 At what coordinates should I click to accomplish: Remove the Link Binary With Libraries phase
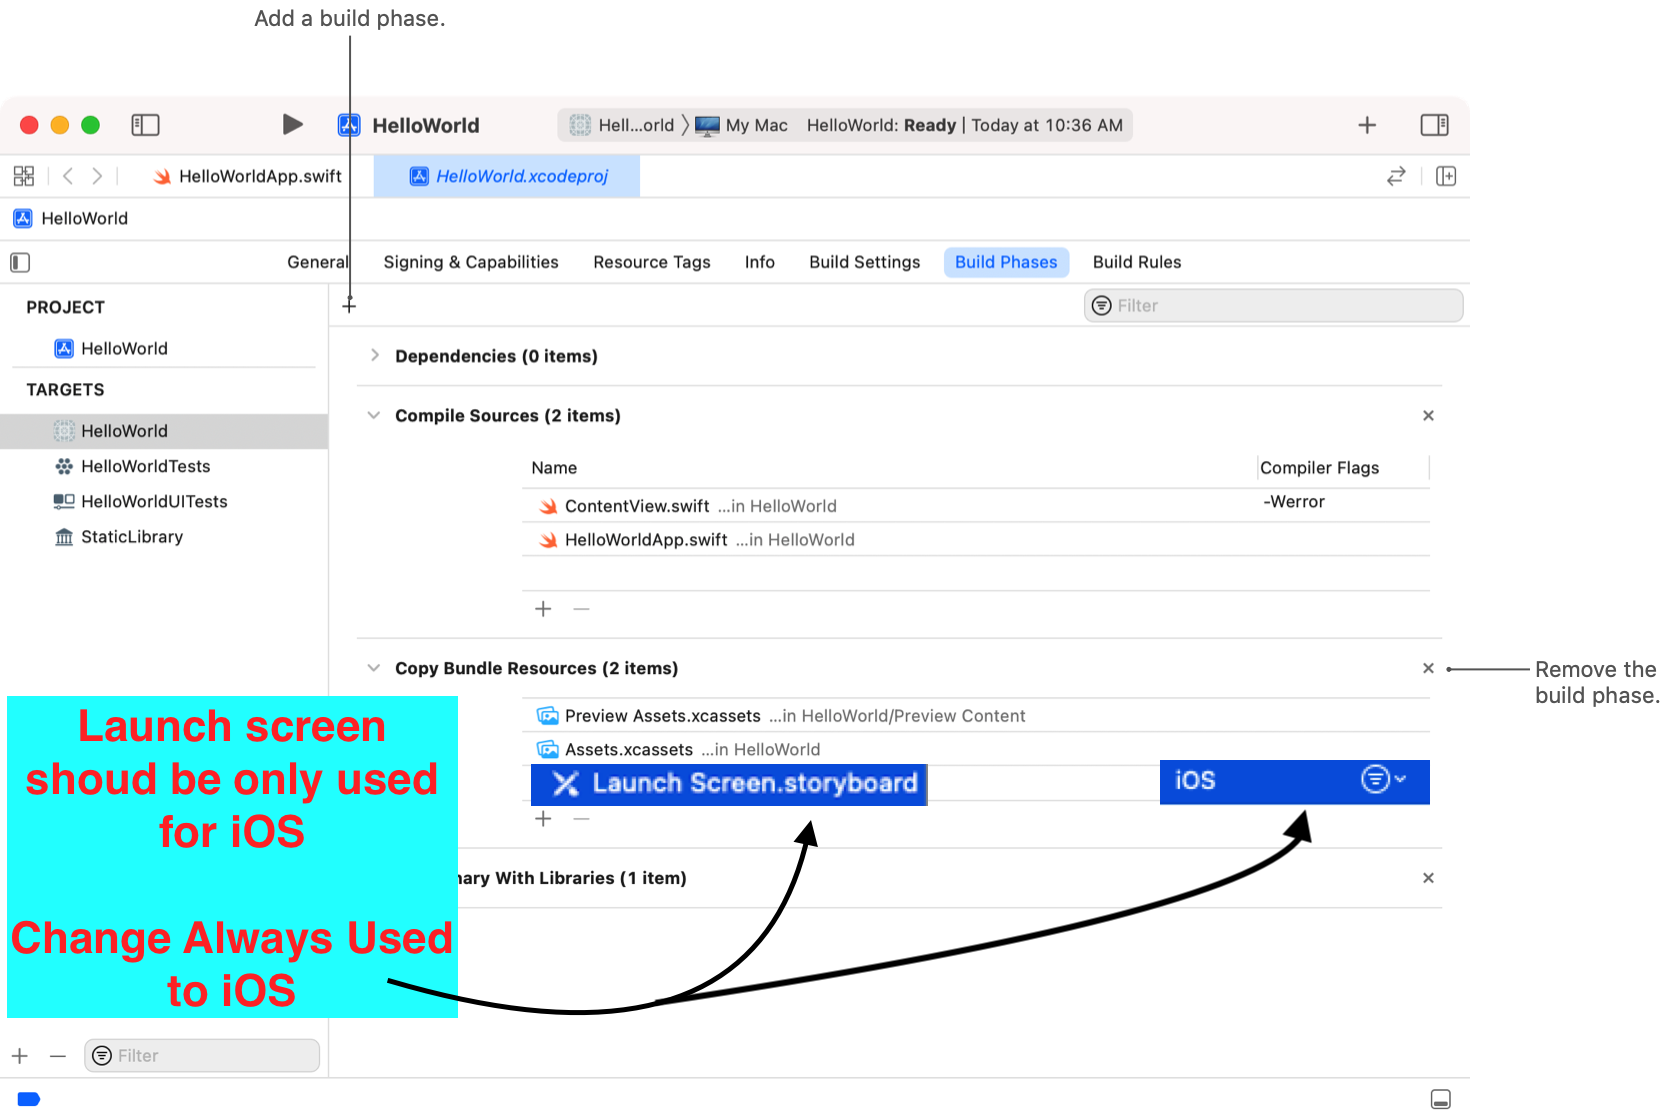[x=1428, y=878]
